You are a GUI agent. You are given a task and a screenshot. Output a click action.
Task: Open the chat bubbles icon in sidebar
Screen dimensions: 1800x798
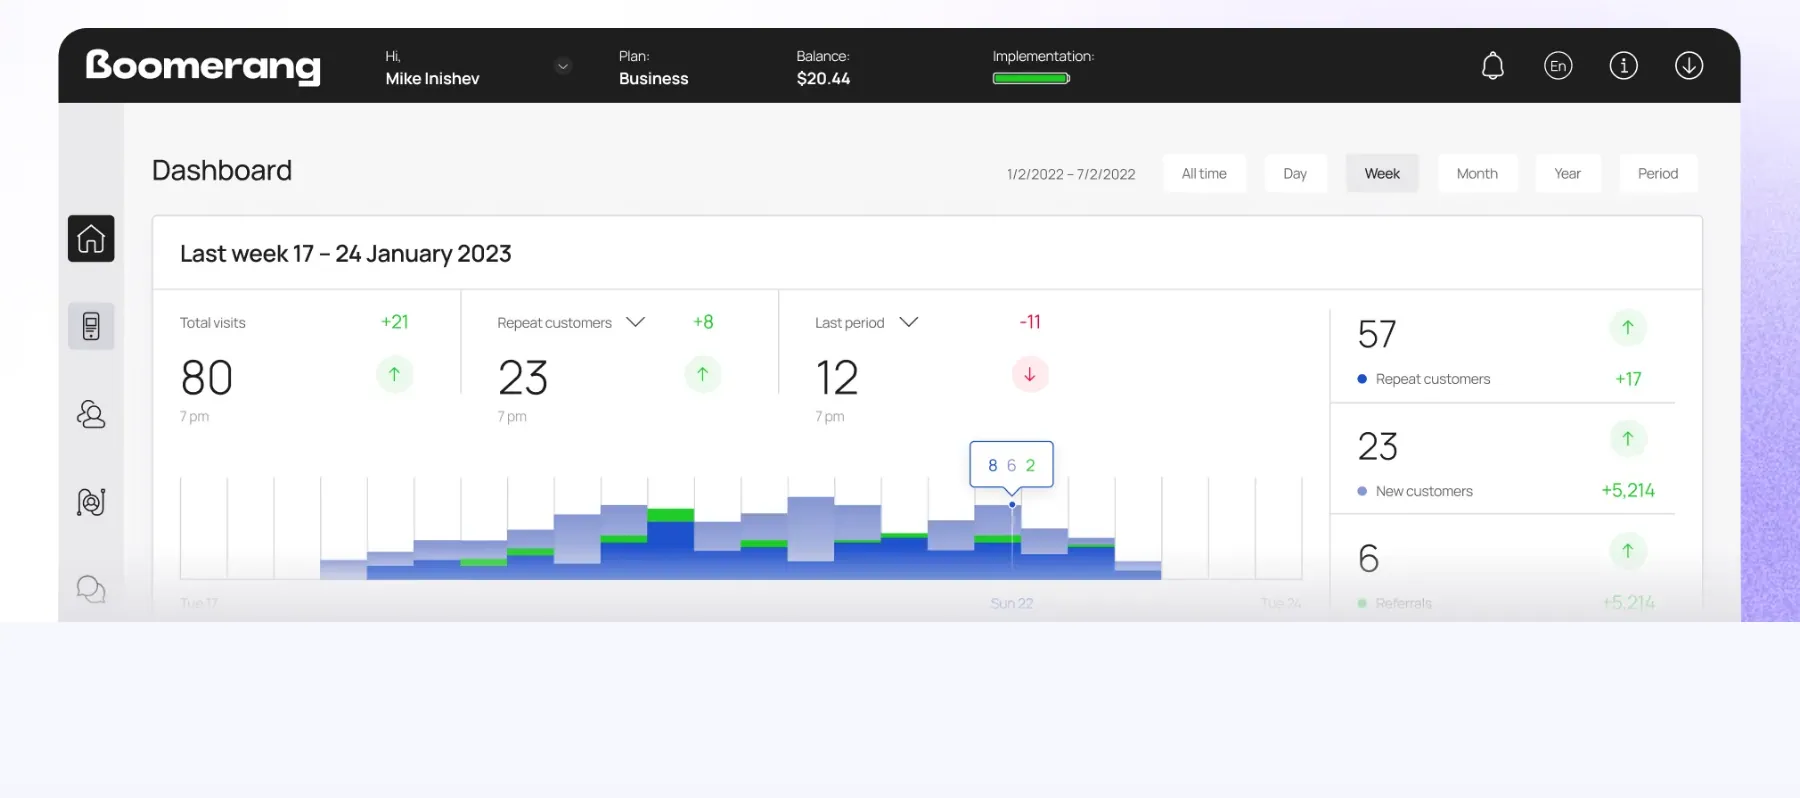[x=91, y=589]
